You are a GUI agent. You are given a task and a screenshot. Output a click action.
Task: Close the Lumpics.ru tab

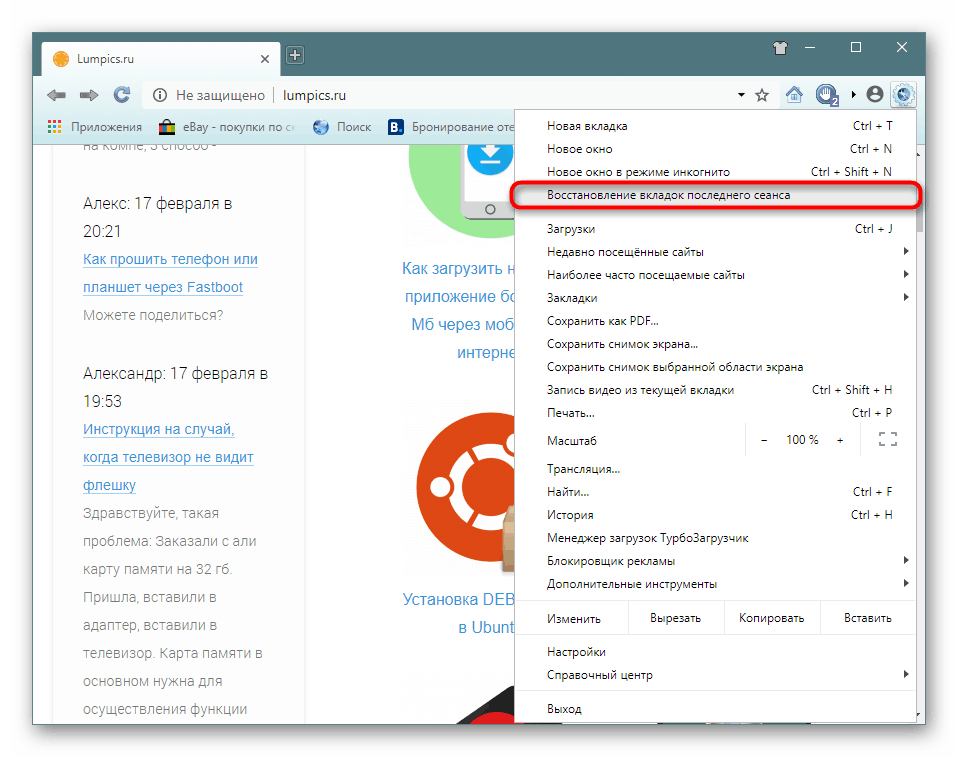pyautogui.click(x=265, y=59)
